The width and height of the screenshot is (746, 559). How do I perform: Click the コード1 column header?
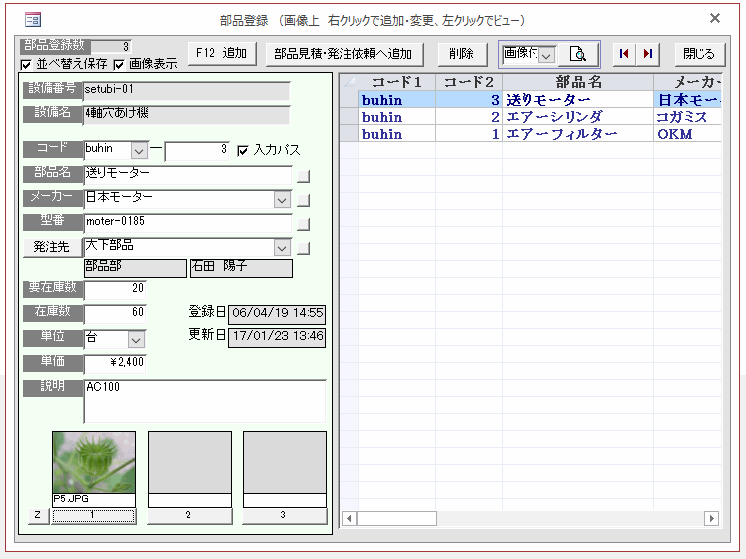point(397,82)
